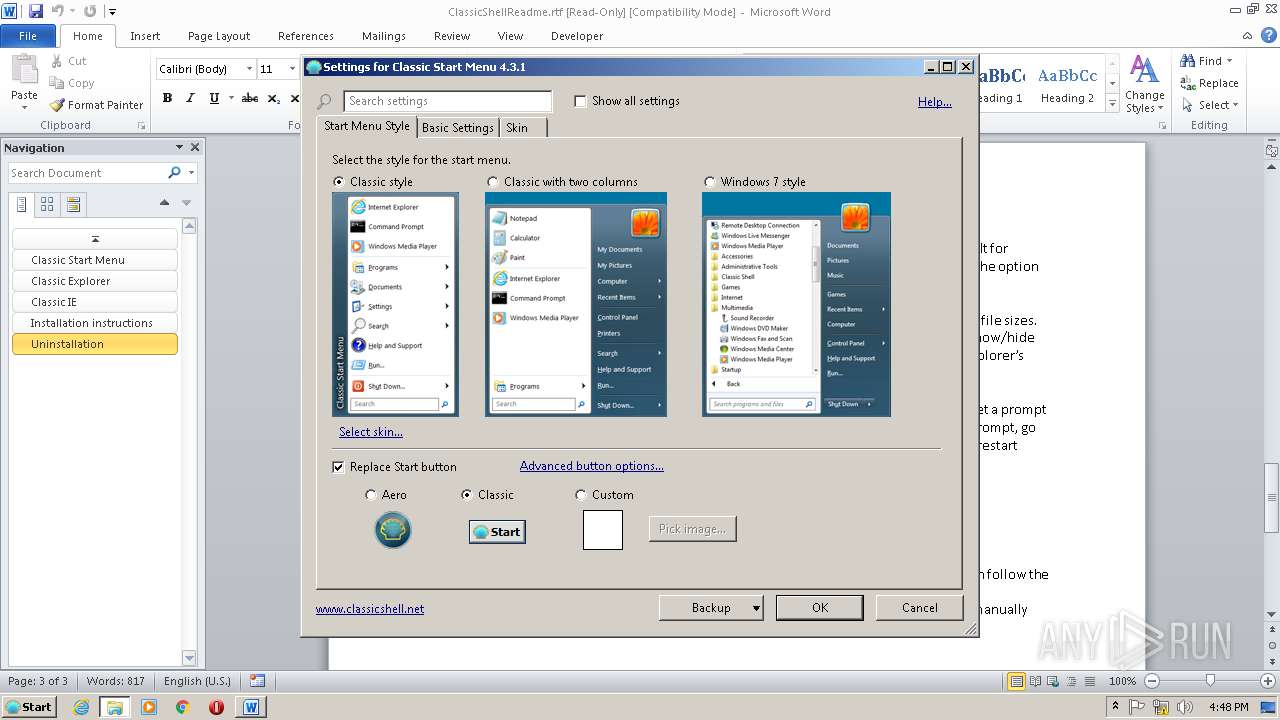1280x720 pixels.
Task: Open the Navigation pane options dropdown
Action: [x=179, y=147]
